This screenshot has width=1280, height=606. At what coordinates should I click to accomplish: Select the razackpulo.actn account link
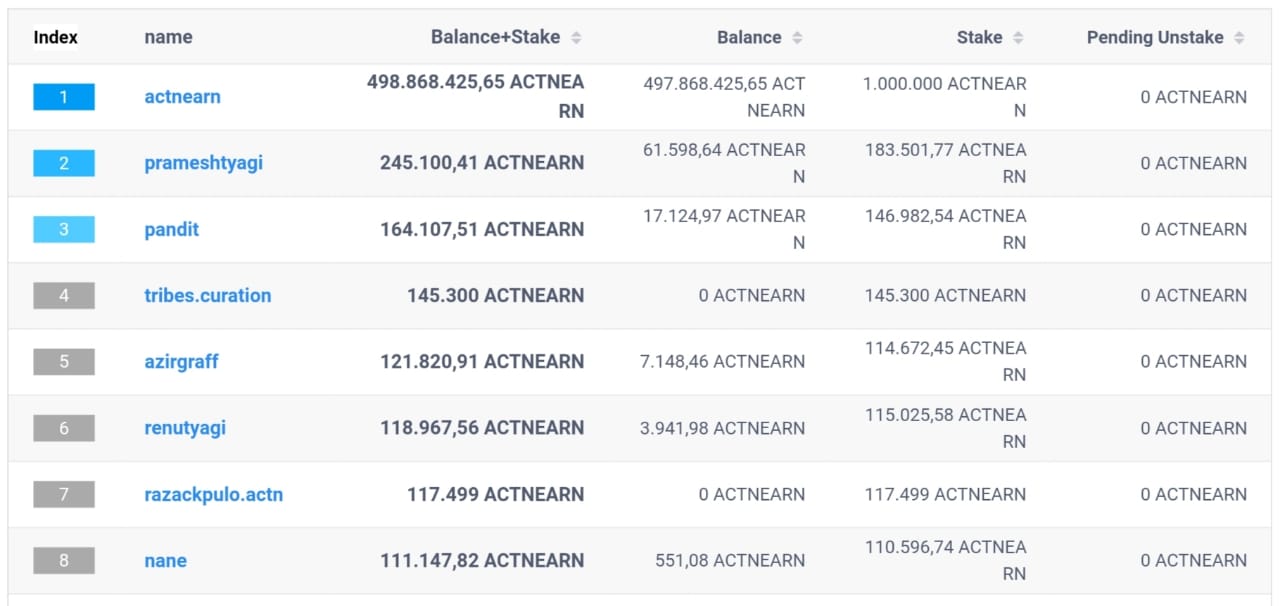pos(213,494)
